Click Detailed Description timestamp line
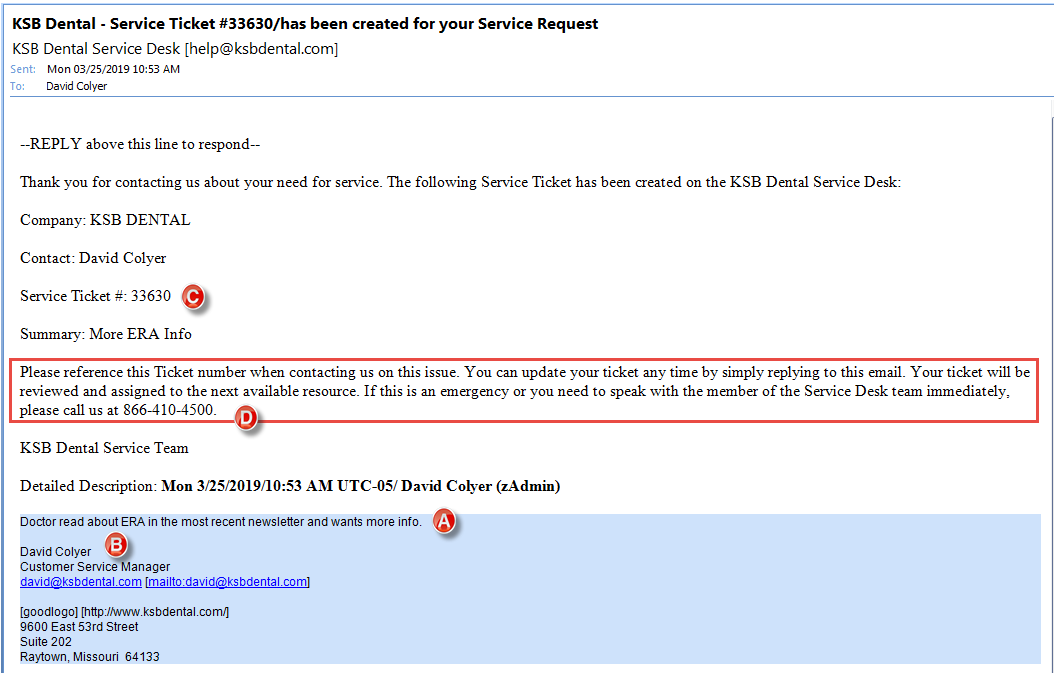 point(290,485)
